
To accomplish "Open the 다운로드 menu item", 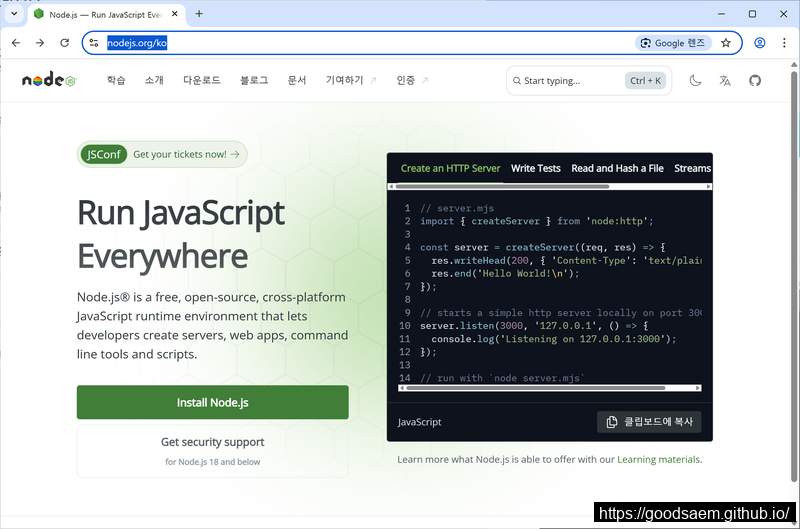I will (202, 80).
